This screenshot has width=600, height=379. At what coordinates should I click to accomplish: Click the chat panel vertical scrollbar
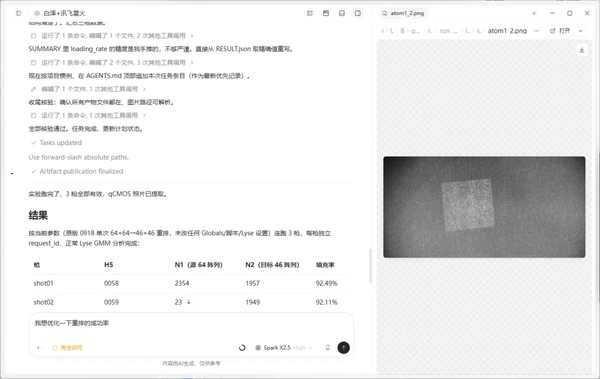click(x=370, y=266)
